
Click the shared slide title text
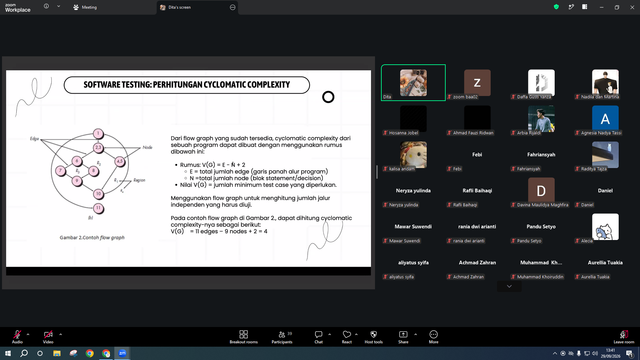click(187, 84)
